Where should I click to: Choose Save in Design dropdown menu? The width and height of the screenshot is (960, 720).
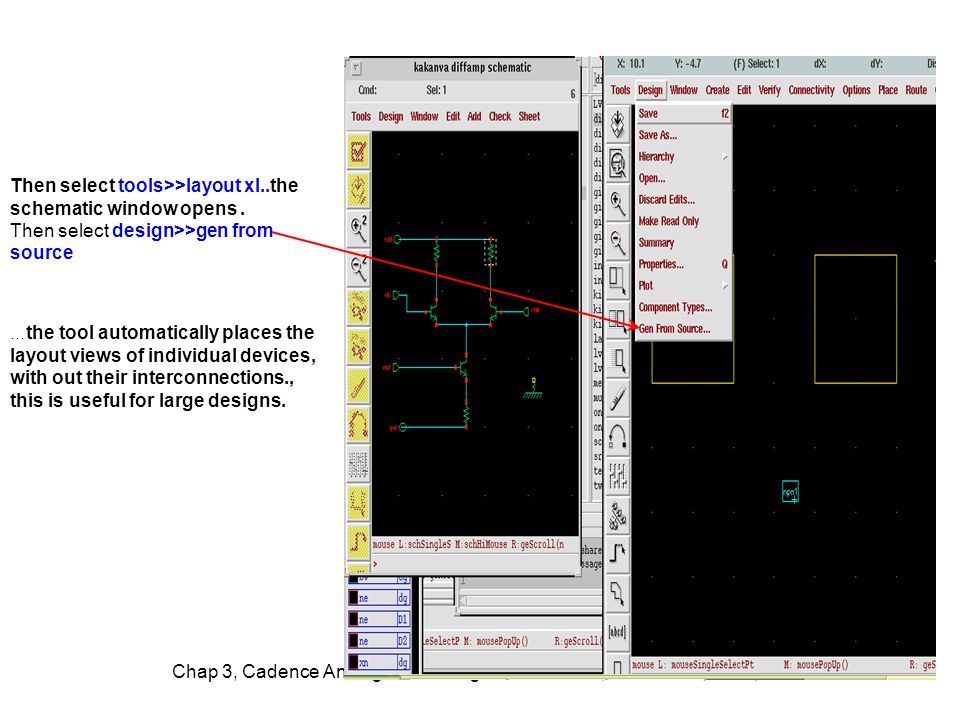683,113
